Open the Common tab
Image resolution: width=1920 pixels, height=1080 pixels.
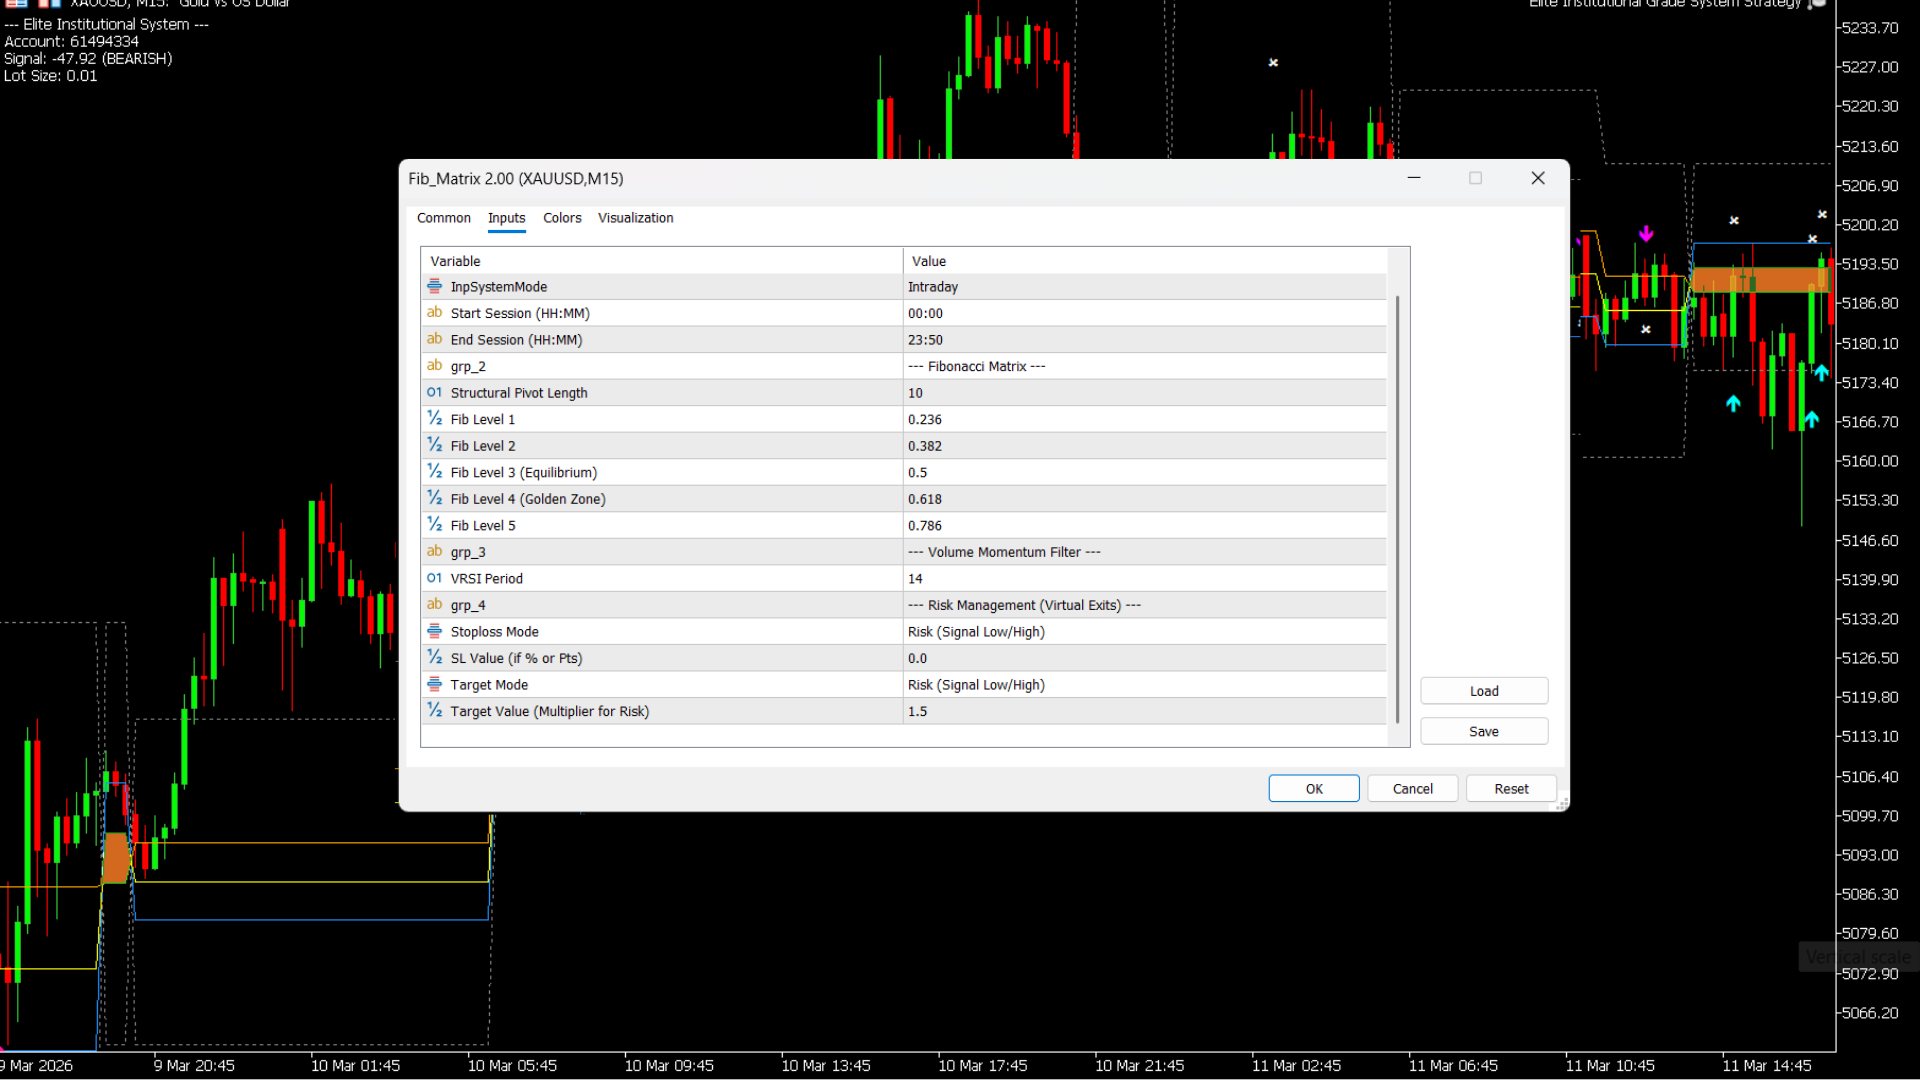(443, 218)
